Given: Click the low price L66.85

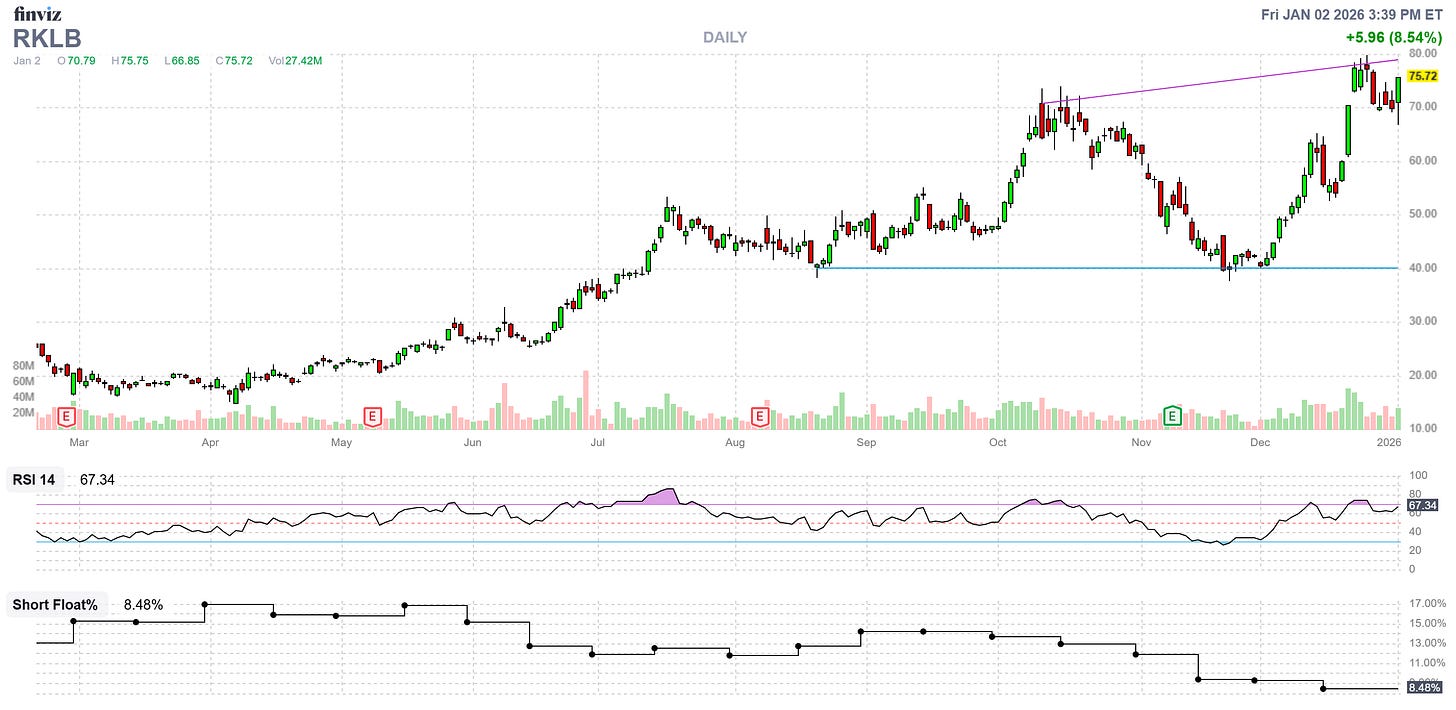Looking at the screenshot, I should 181,61.
